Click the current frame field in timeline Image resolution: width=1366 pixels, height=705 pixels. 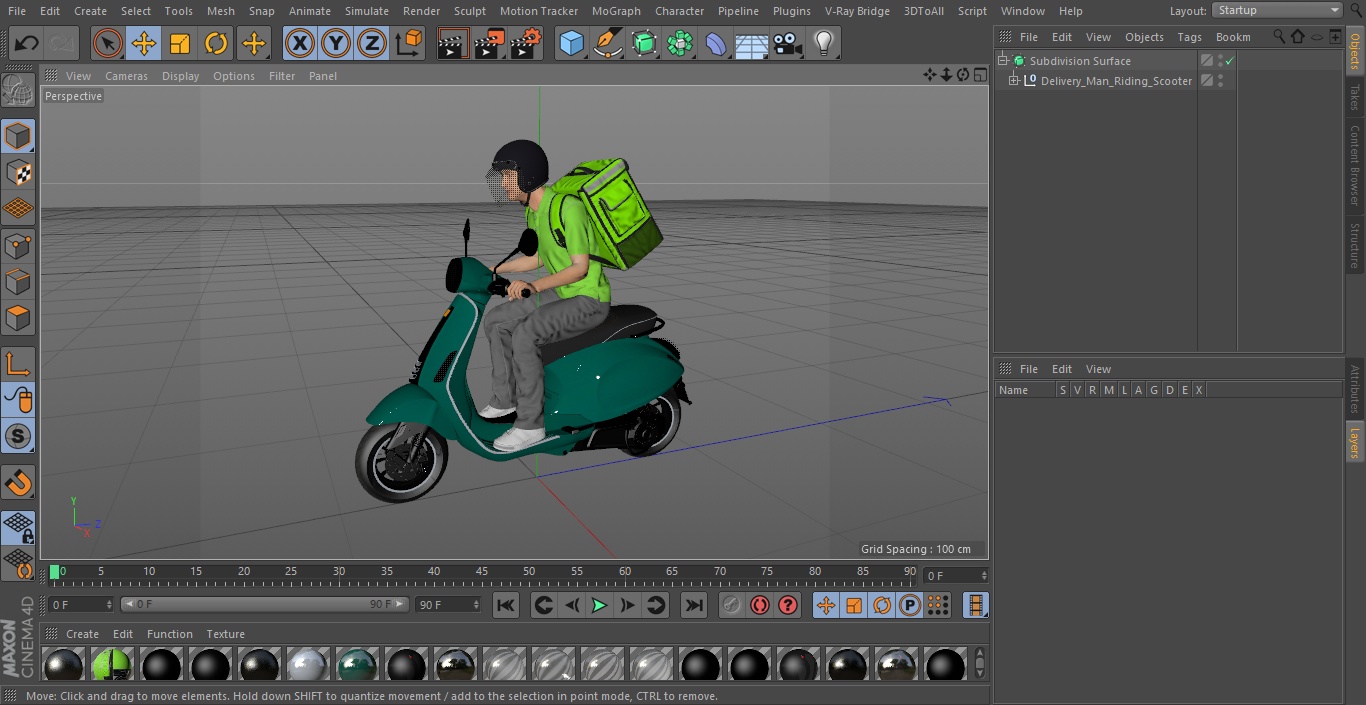coord(955,576)
